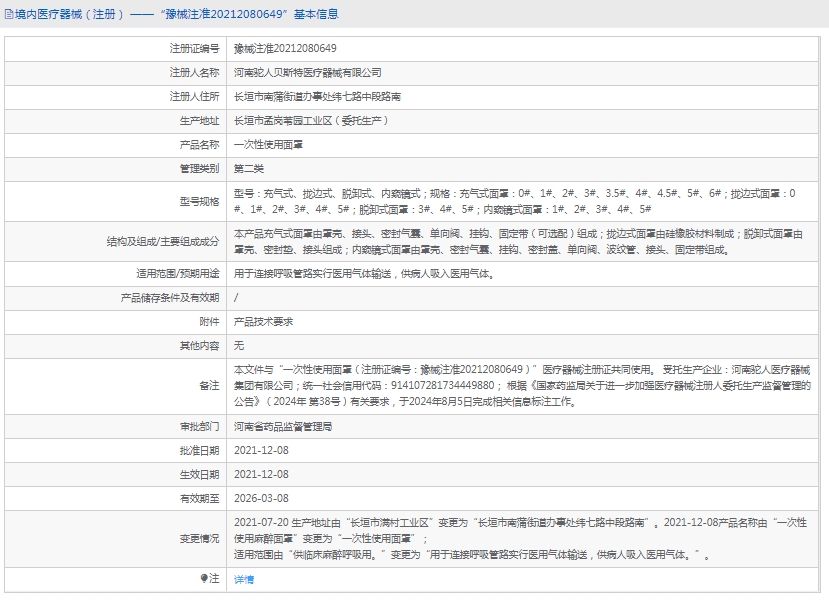This screenshot has height=601, width=829.
Task: Click the 结构及组成/主要组成成分 row label
Action: pos(162,241)
